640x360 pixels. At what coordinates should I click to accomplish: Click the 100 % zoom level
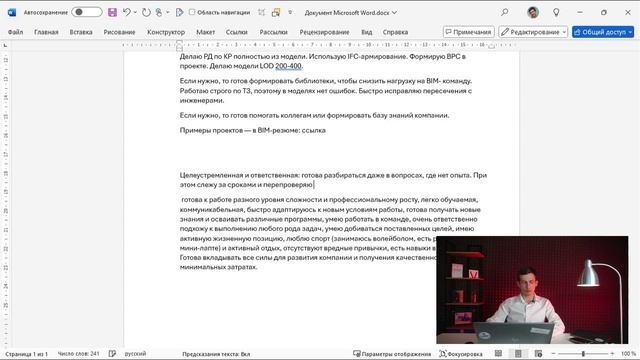(x=628, y=354)
